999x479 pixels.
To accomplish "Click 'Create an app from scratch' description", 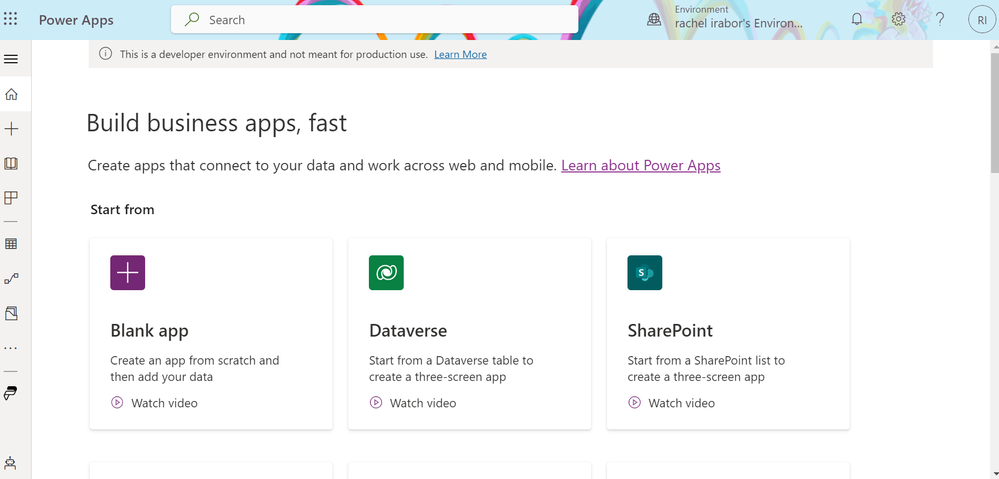I will [x=195, y=369].
